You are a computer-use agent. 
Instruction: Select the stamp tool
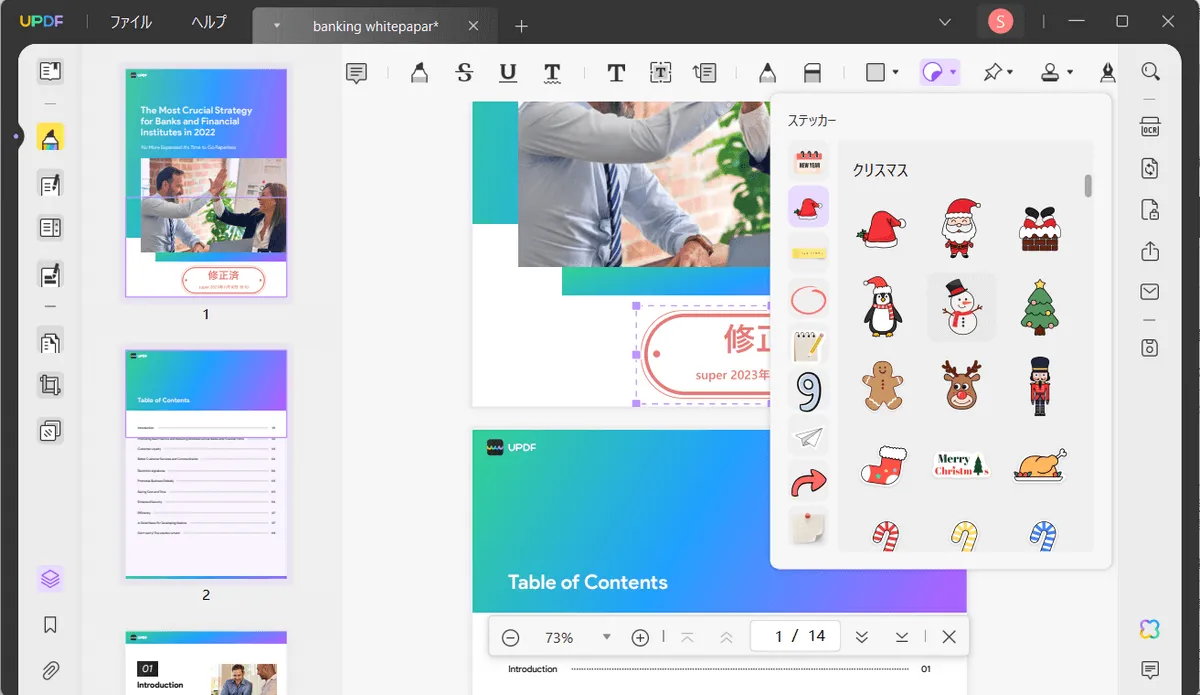tap(1050, 72)
